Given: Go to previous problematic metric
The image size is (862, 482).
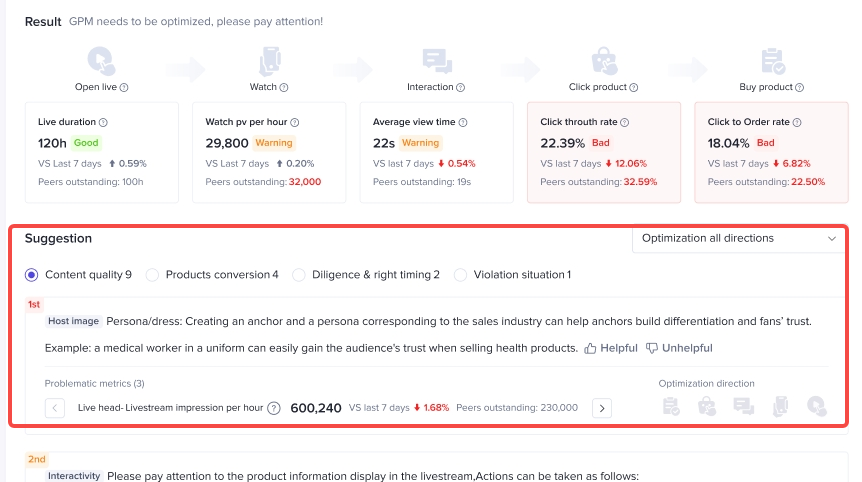Looking at the screenshot, I should tap(55, 408).
